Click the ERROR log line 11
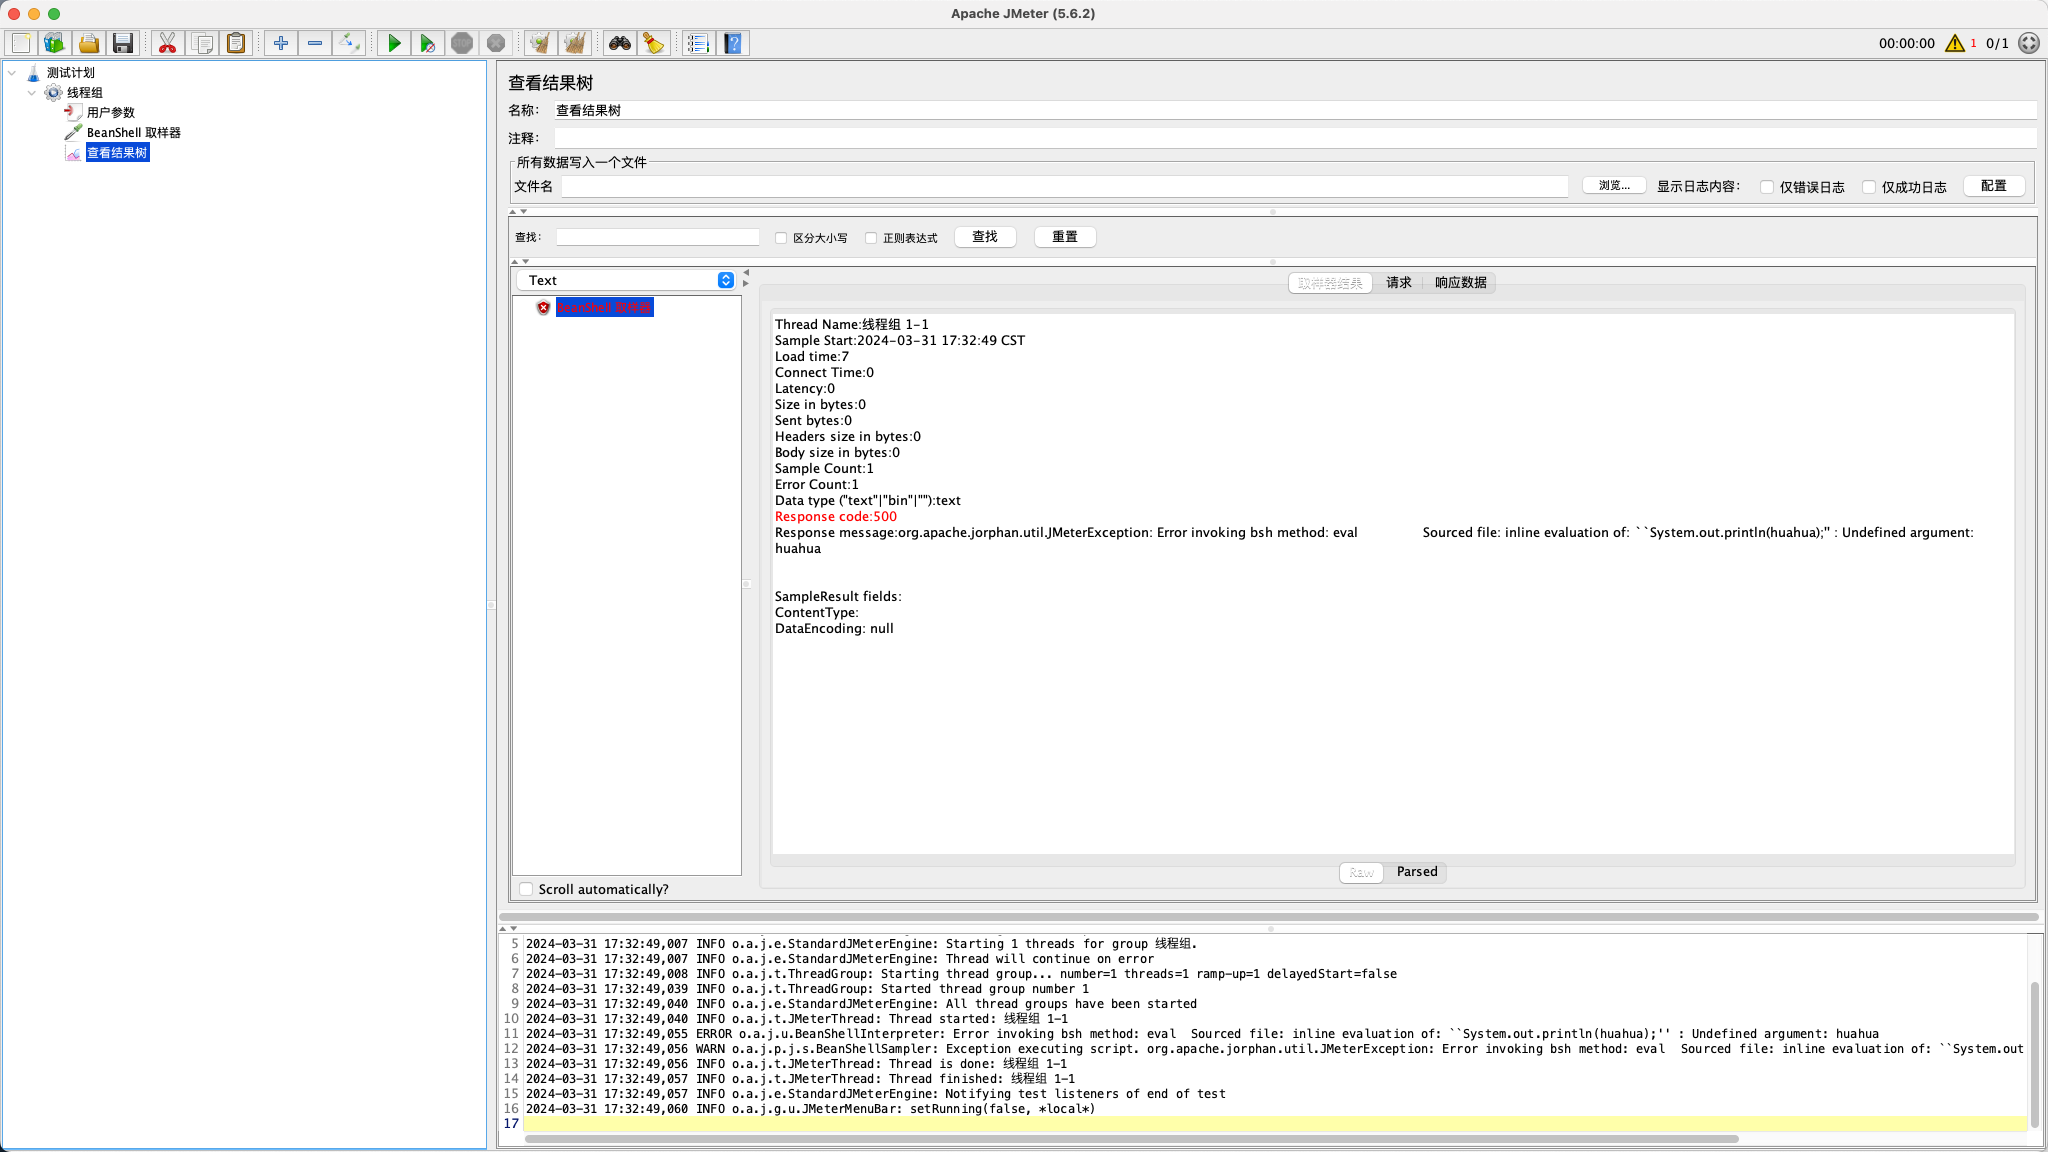Image resolution: width=2048 pixels, height=1152 pixels. (x=1202, y=1034)
